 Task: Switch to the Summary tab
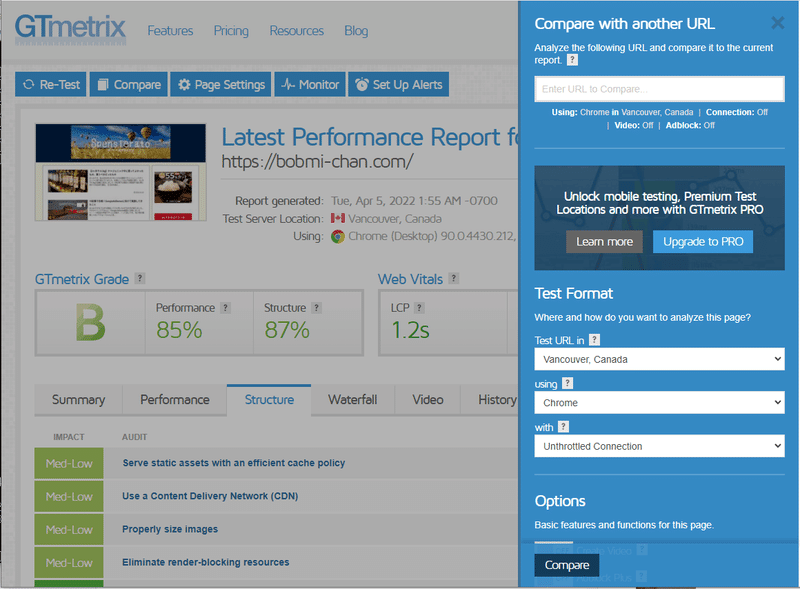[x=79, y=400]
